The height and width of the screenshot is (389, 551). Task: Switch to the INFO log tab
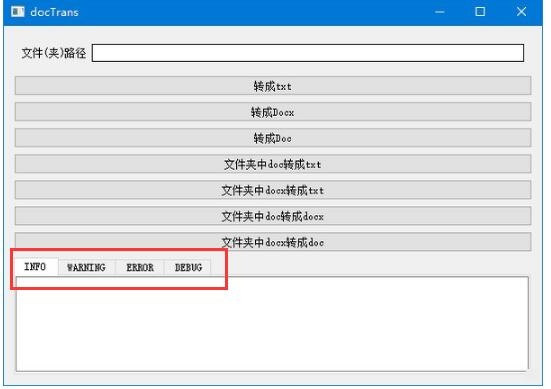coord(35,267)
